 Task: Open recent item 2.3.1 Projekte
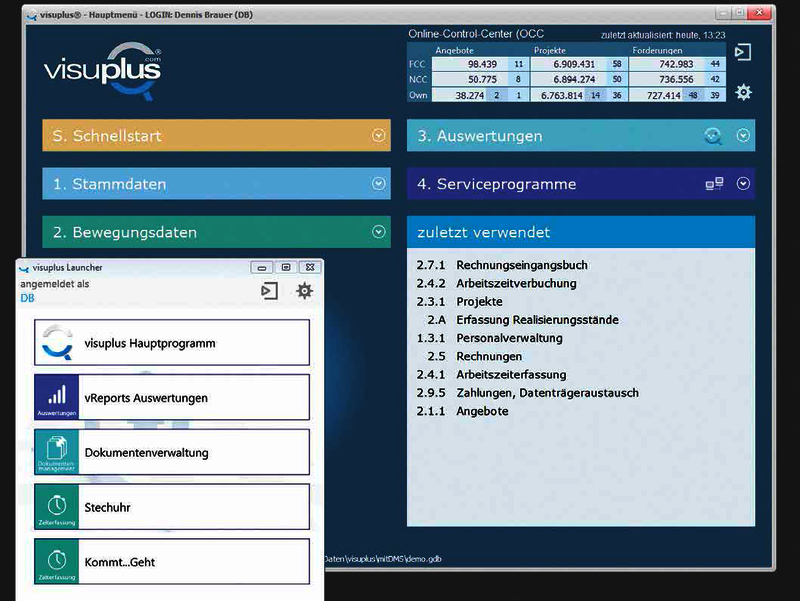click(x=459, y=302)
